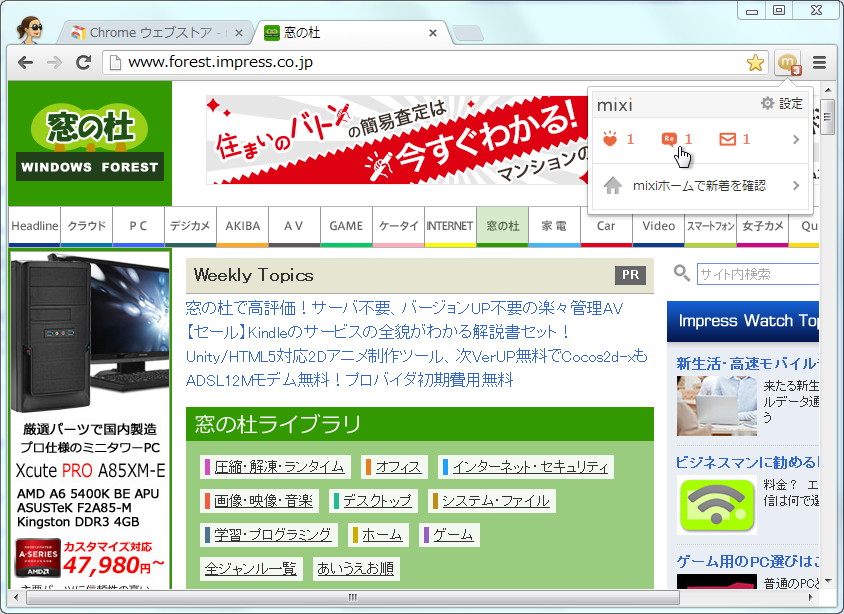The image size is (844, 614).
Task: Expand the mixiホームで新着を確認 row chevron
Action: tap(796, 184)
